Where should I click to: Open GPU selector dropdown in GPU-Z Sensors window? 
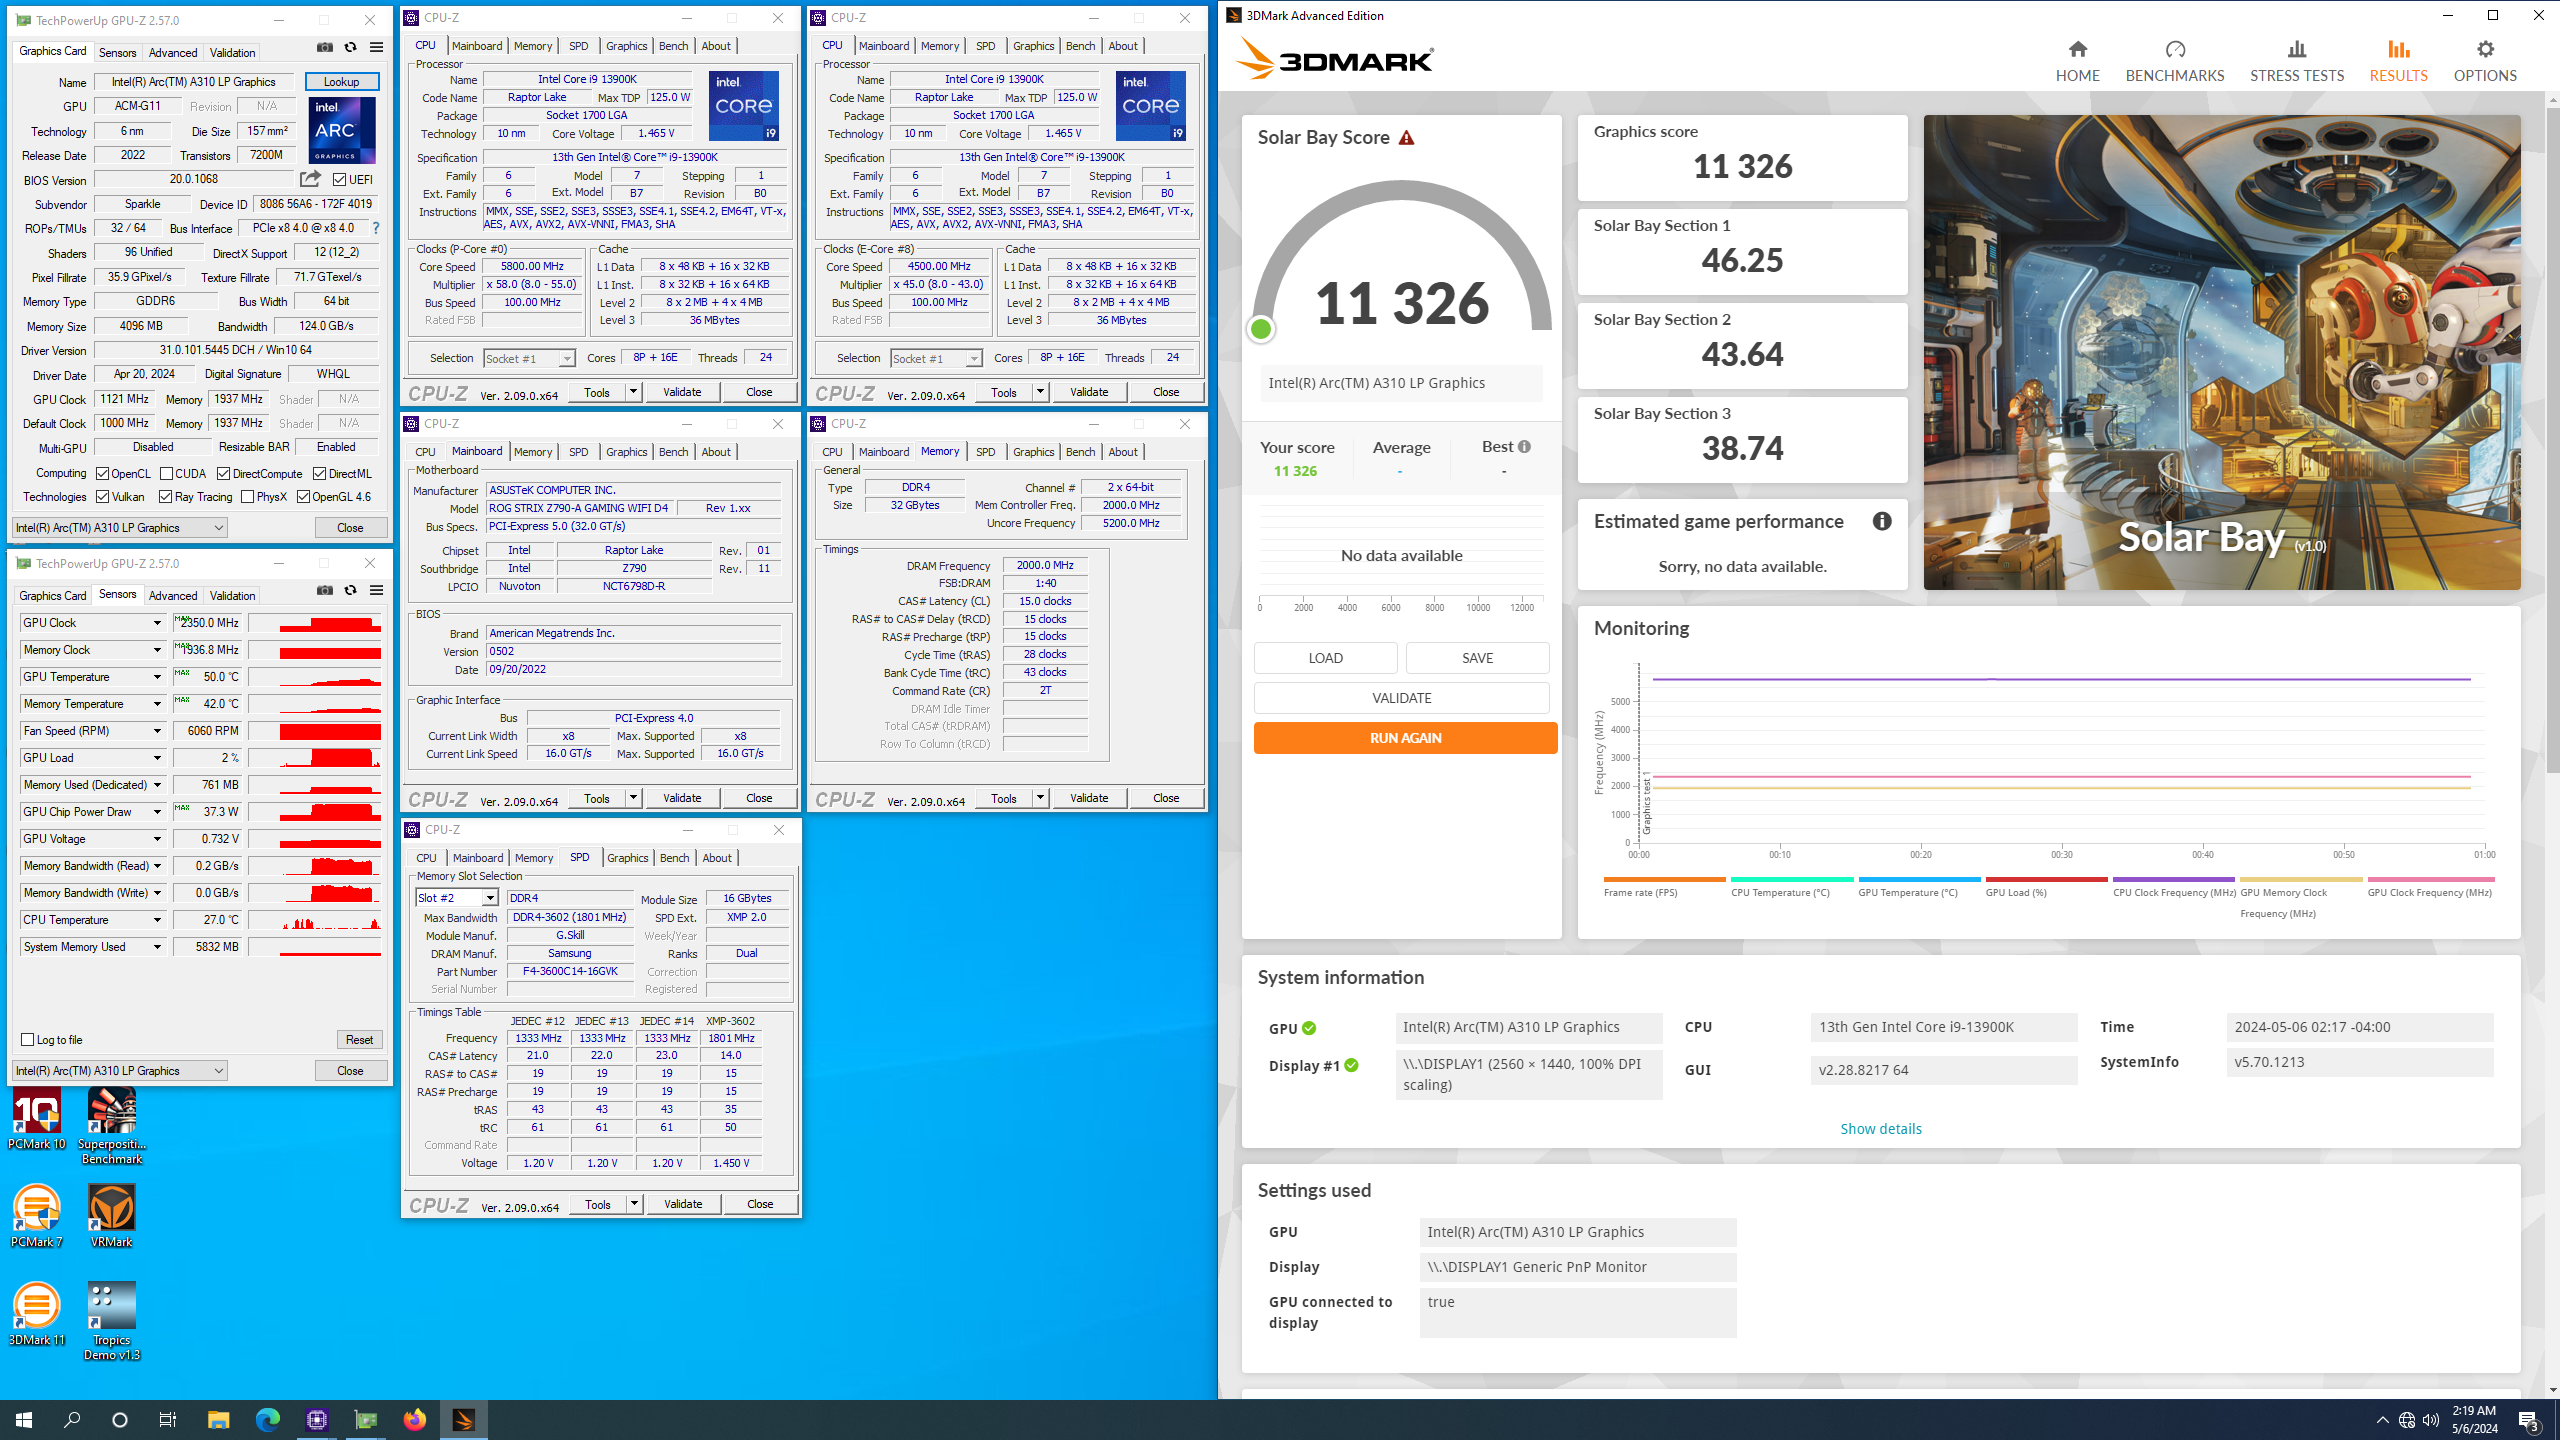120,1071
